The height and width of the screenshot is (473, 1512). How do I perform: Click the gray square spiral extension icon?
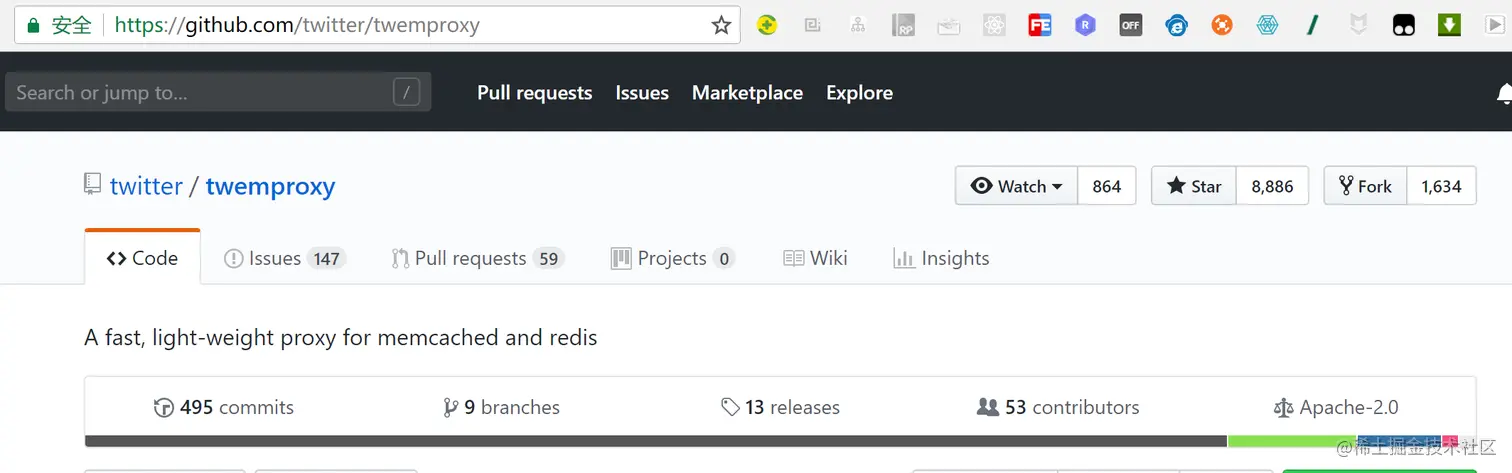[x=813, y=25]
